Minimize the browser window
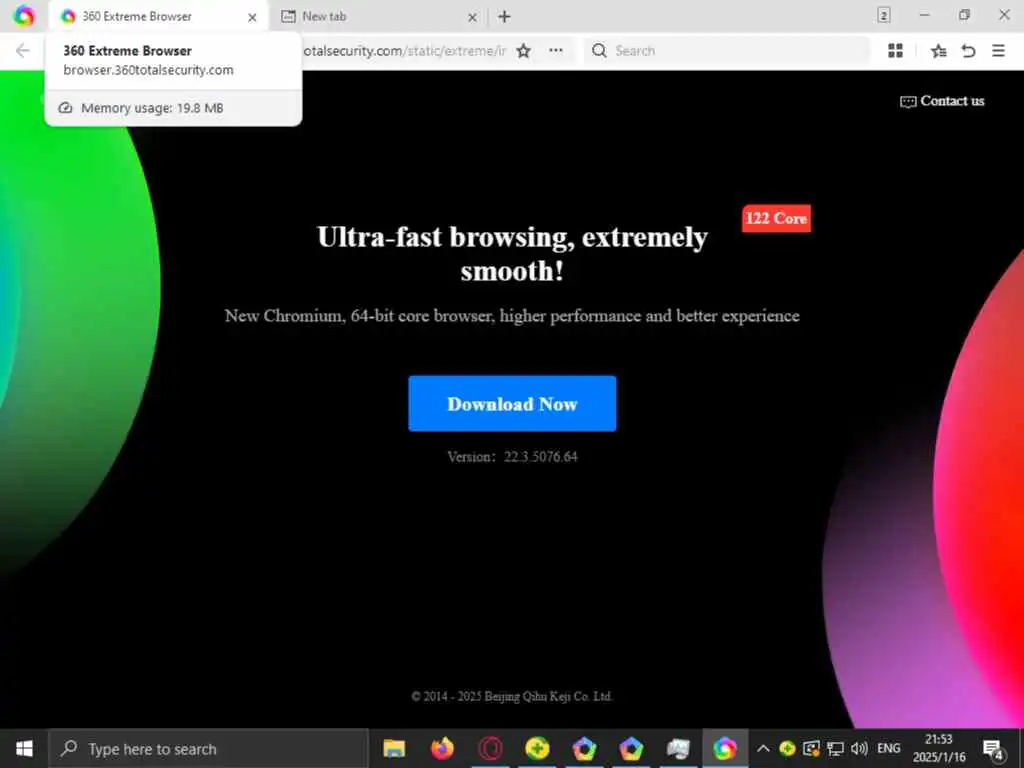Image resolution: width=1024 pixels, height=768 pixels. [x=924, y=16]
